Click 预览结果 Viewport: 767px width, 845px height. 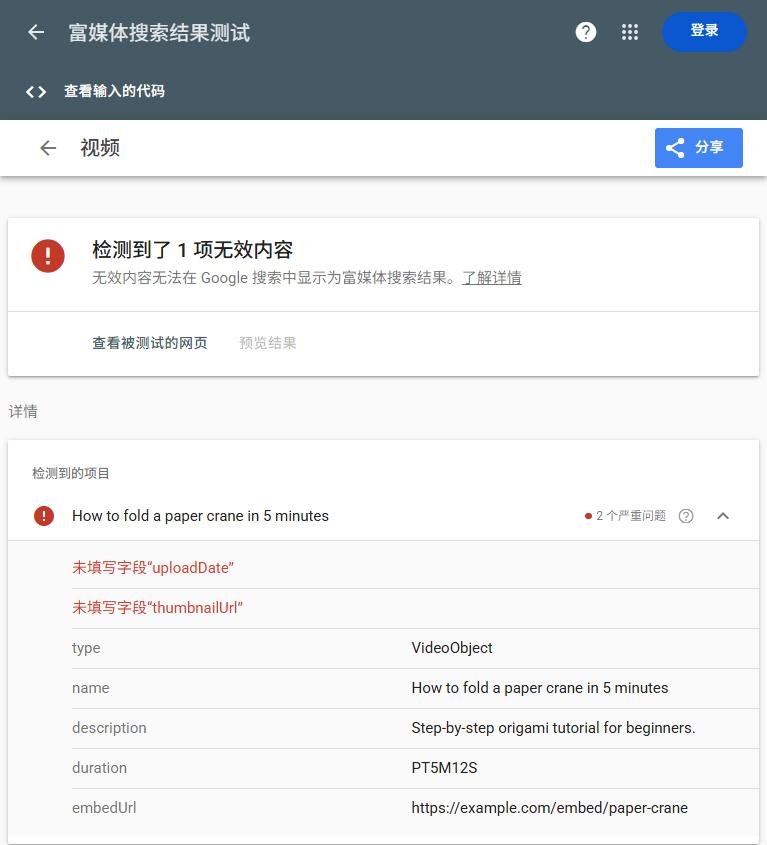tap(268, 343)
